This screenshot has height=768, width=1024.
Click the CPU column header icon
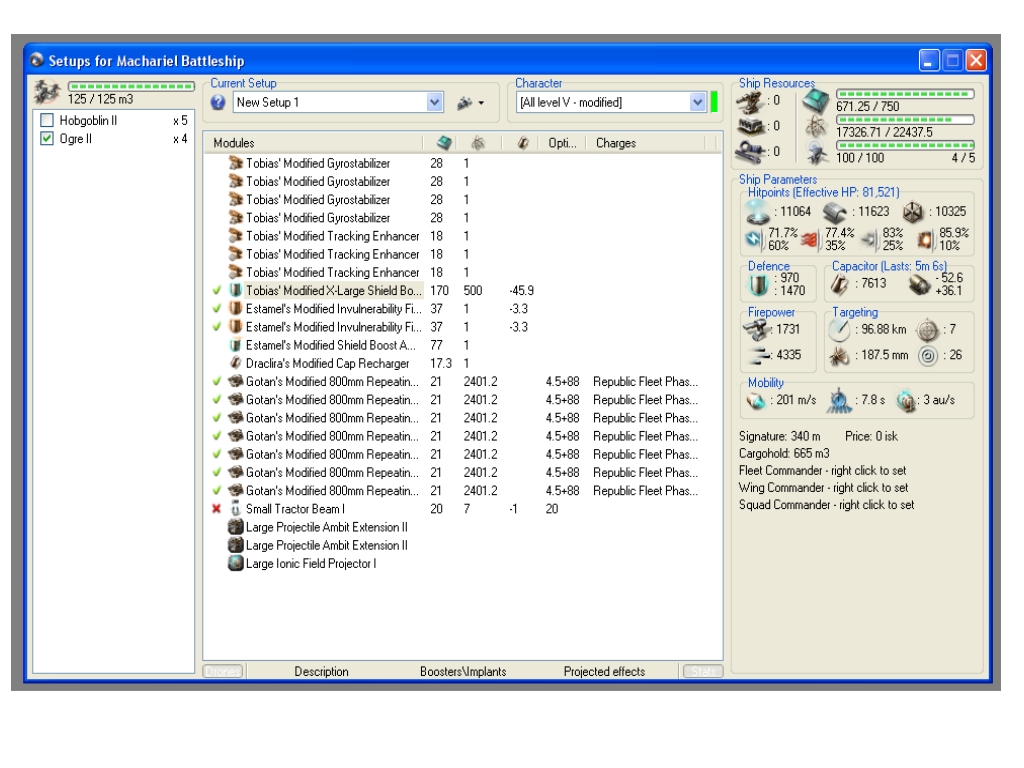coord(444,143)
